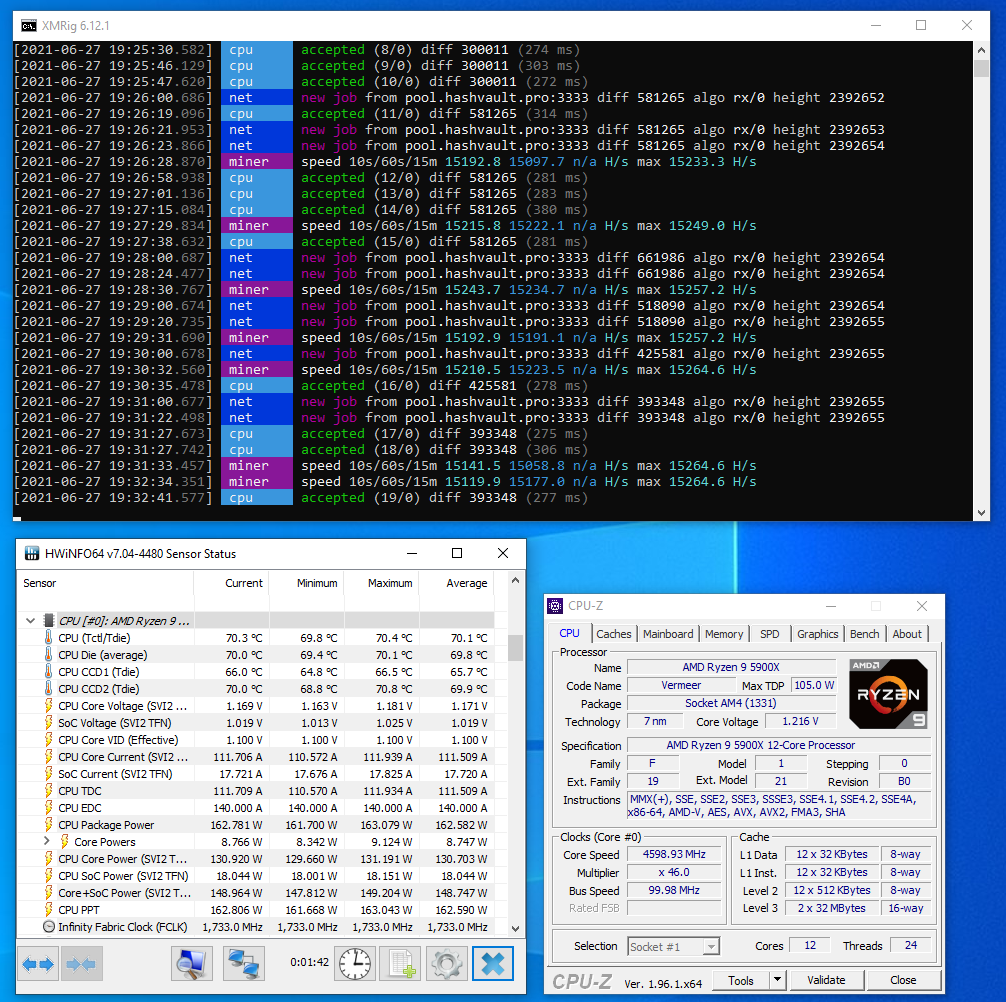Screen dimensions: 1006x1002
Task: Click SoC Voltage lightning icon
Action: 49,722
